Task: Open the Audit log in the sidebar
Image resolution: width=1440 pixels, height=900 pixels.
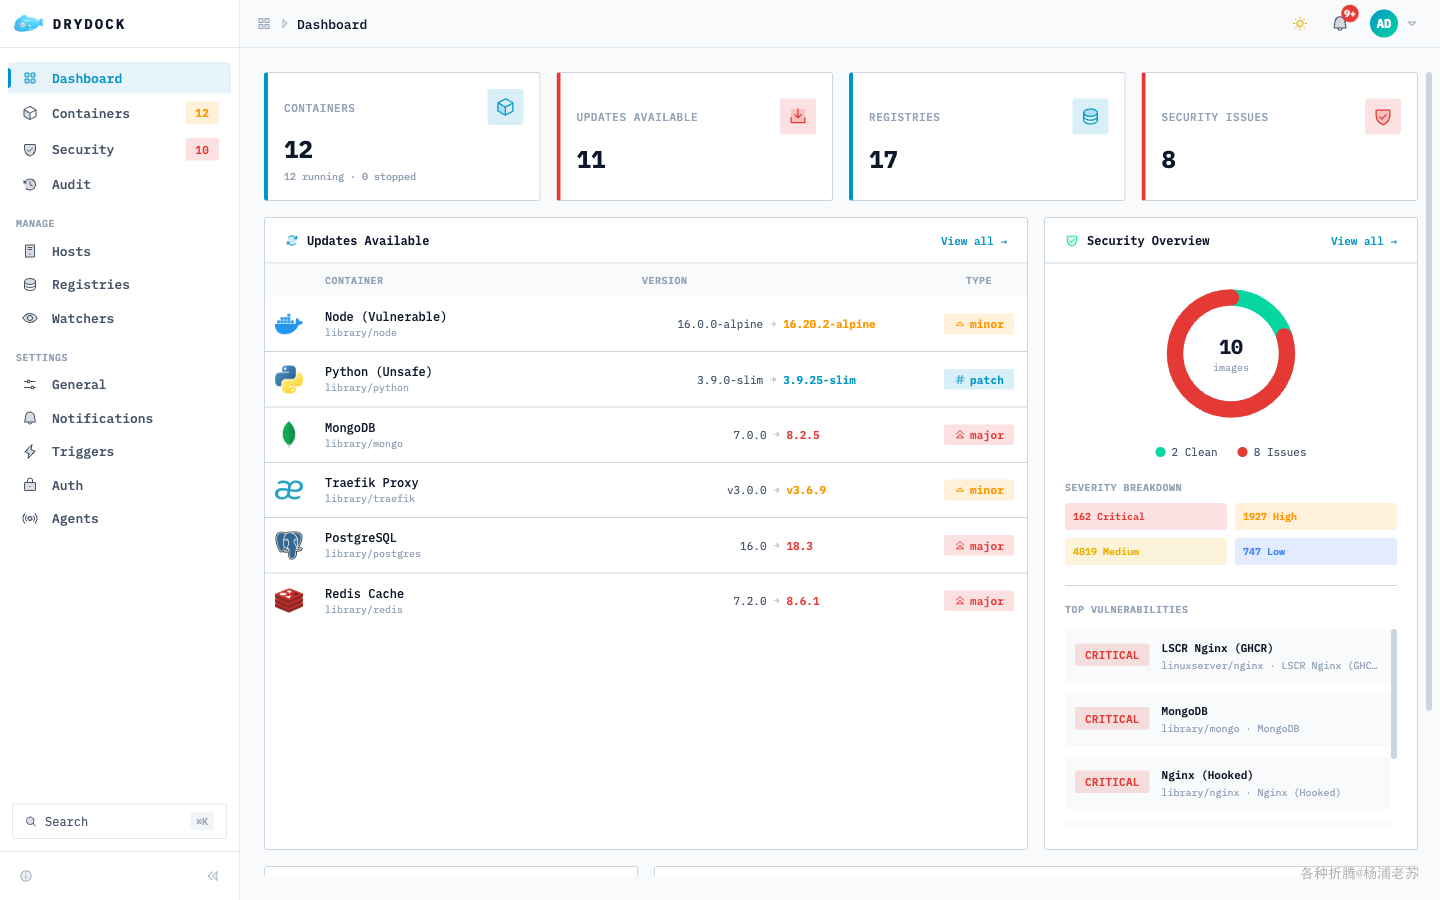Action: click(120, 184)
